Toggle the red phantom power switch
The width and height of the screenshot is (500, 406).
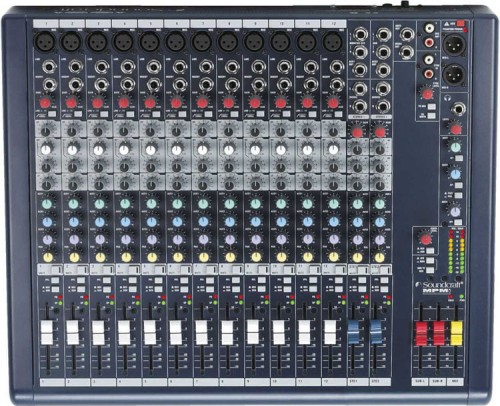[x=460, y=24]
